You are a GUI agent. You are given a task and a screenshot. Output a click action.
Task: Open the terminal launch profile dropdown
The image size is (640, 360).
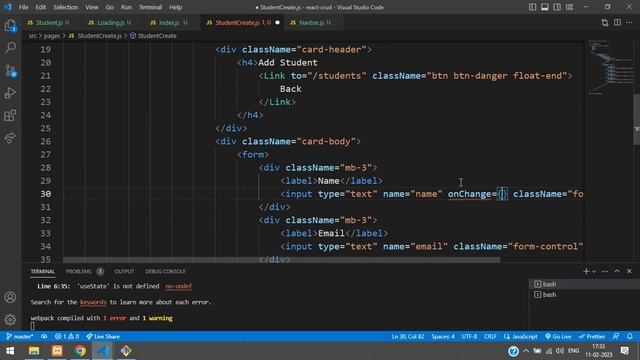[594, 271]
